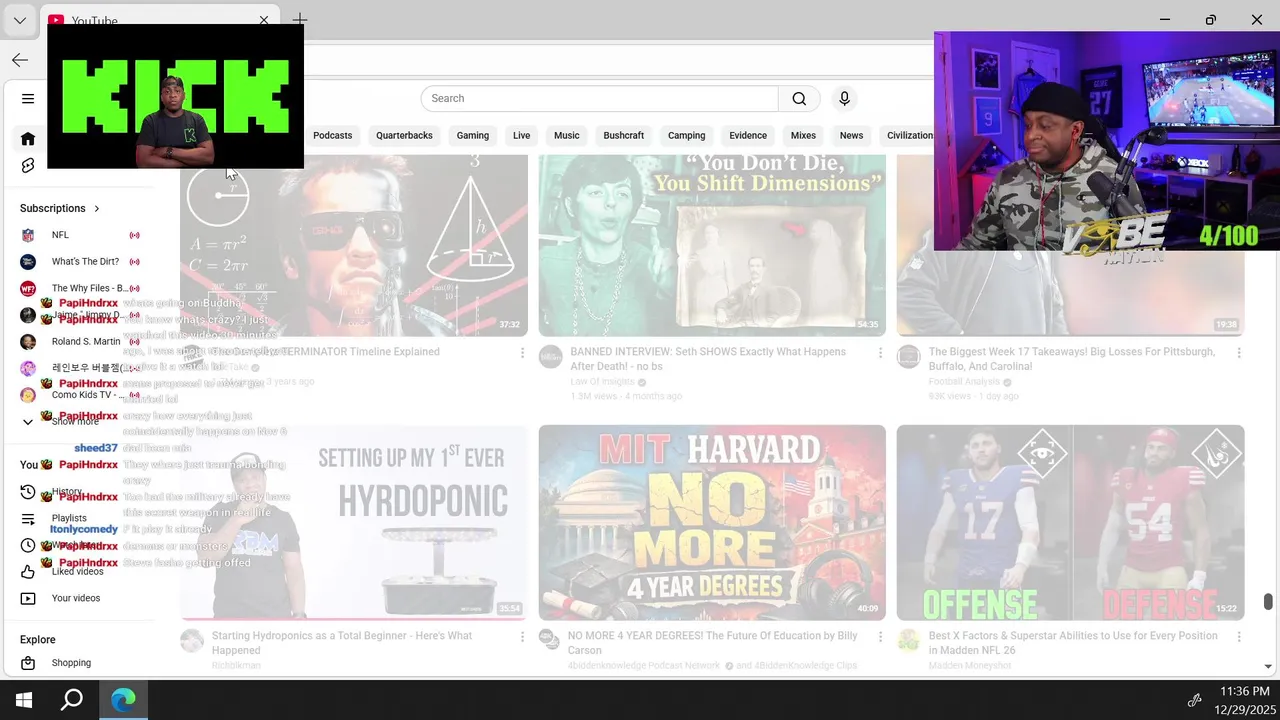The width and height of the screenshot is (1280, 720).
Task: Select the Live filter chip
Action: 521,135
